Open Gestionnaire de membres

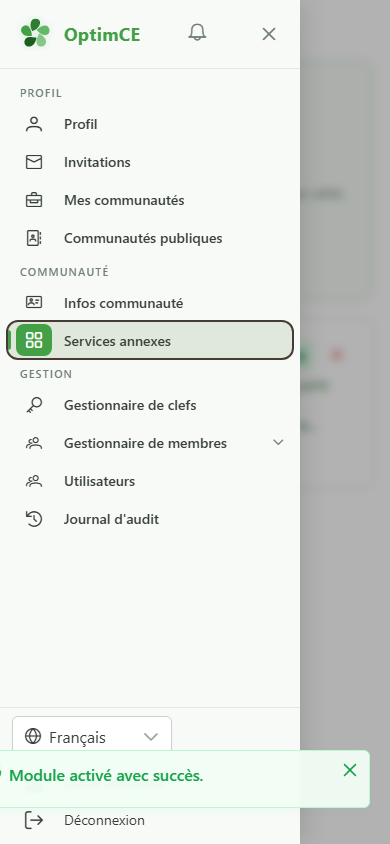pos(150,443)
